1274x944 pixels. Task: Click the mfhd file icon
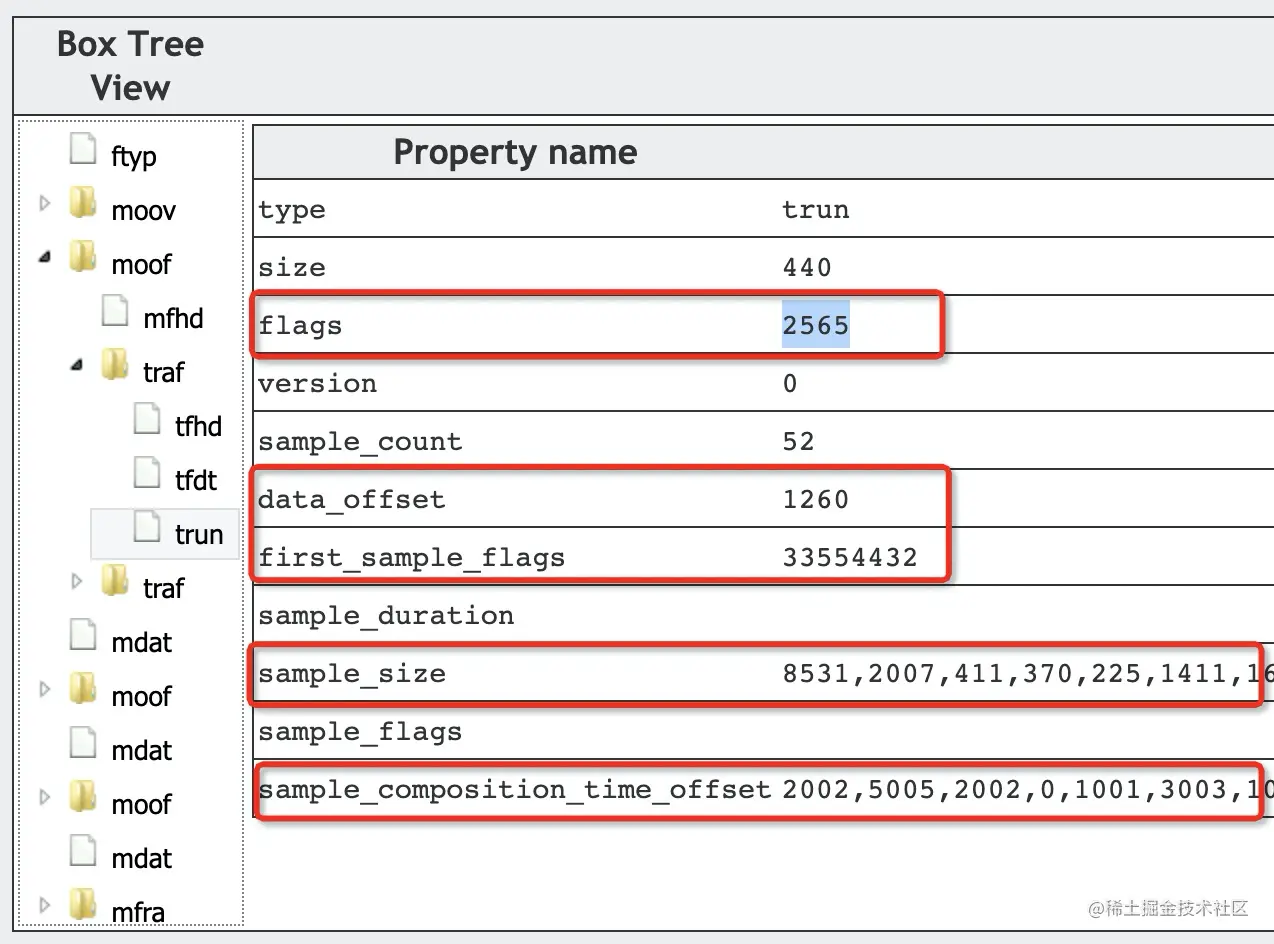116,312
